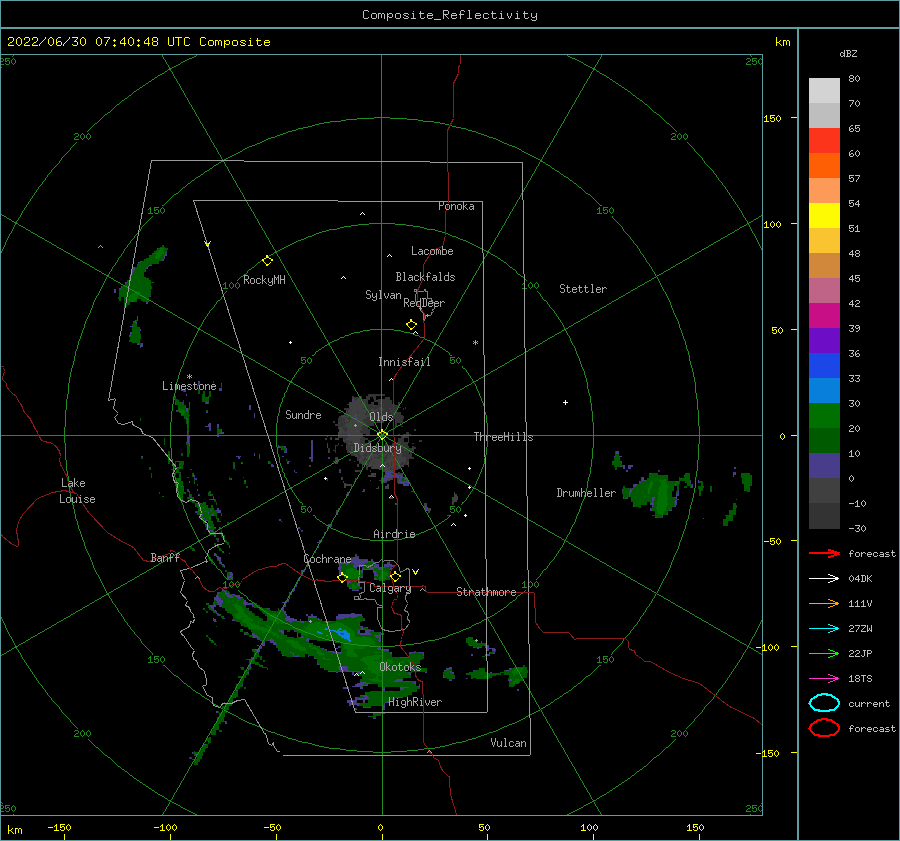Click the yellow diamond at radar center
The image size is (900, 841).
pos(382,435)
